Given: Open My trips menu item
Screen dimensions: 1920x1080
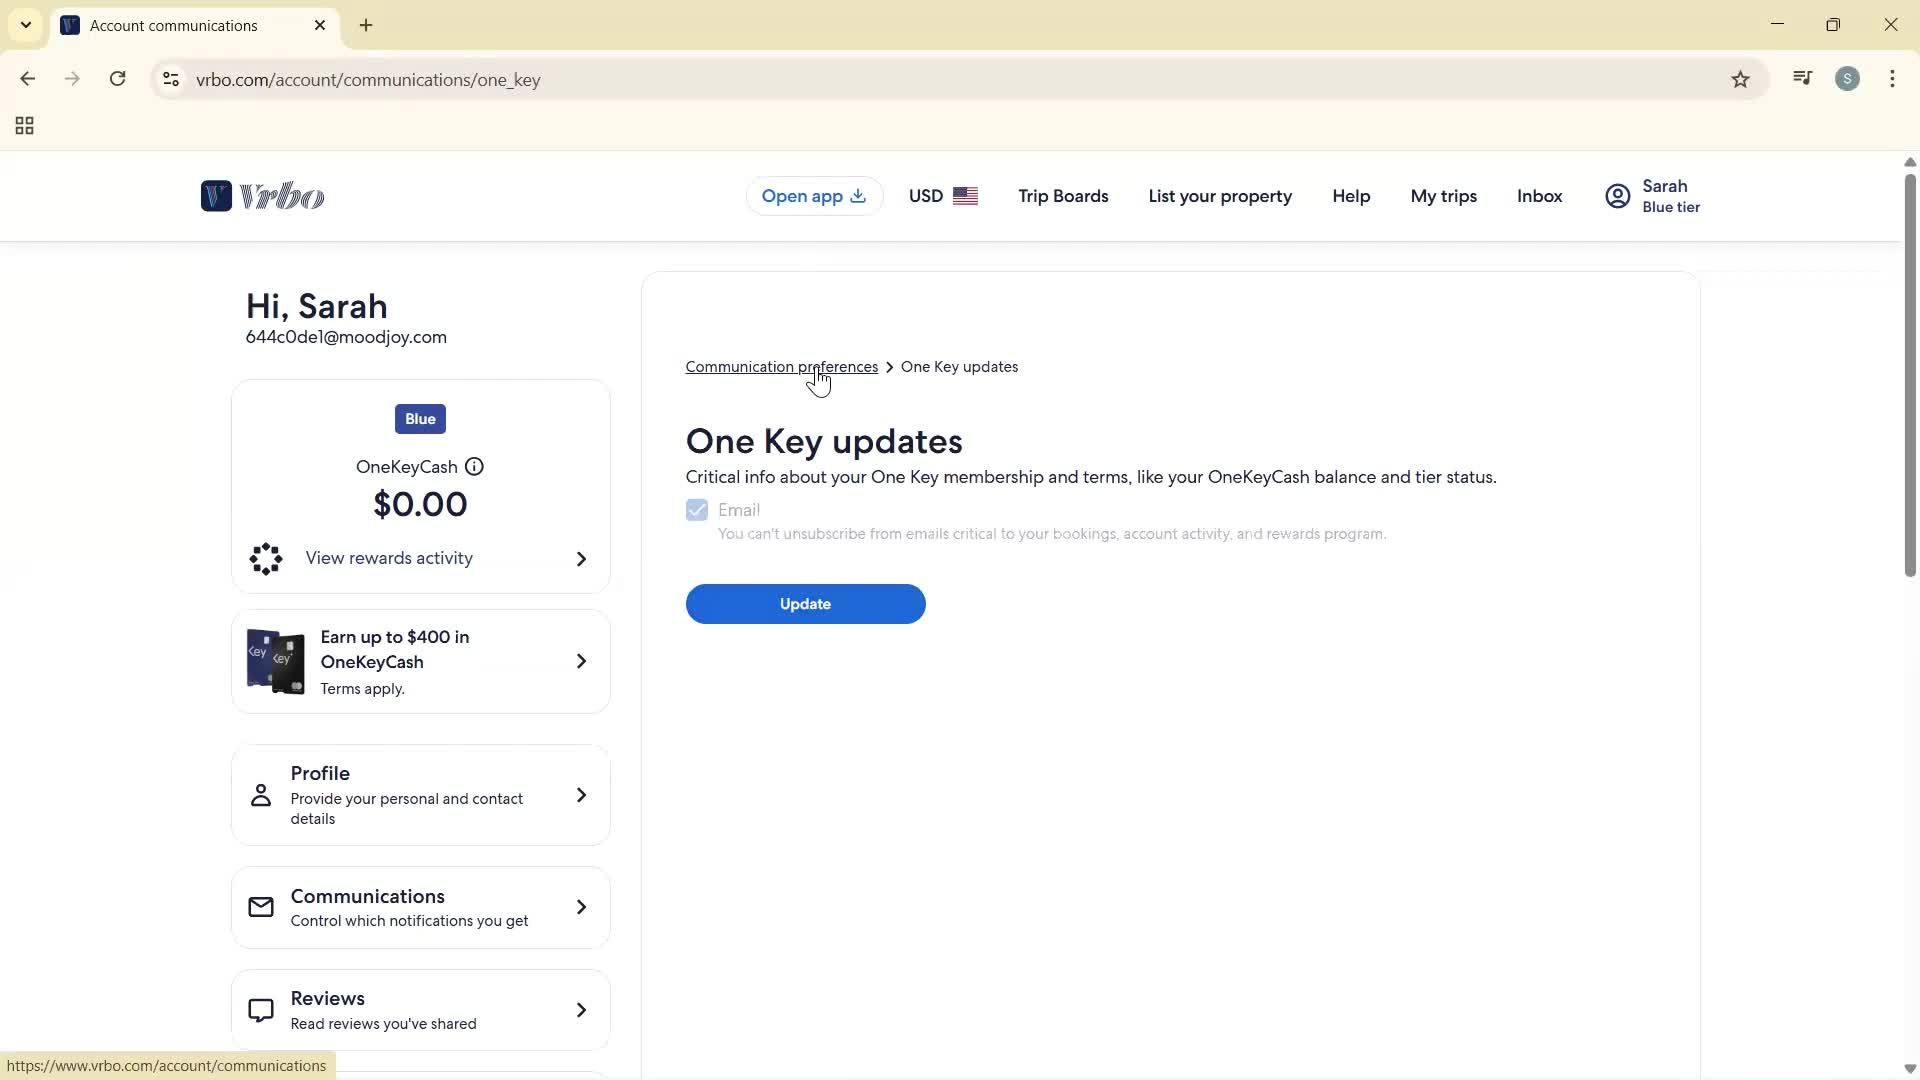Looking at the screenshot, I should click(x=1443, y=196).
